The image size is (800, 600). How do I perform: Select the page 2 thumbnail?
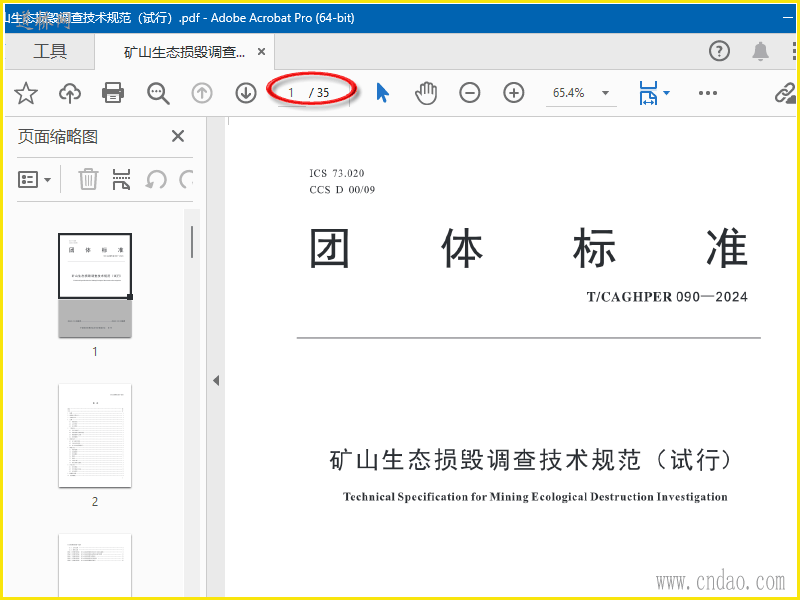95,436
